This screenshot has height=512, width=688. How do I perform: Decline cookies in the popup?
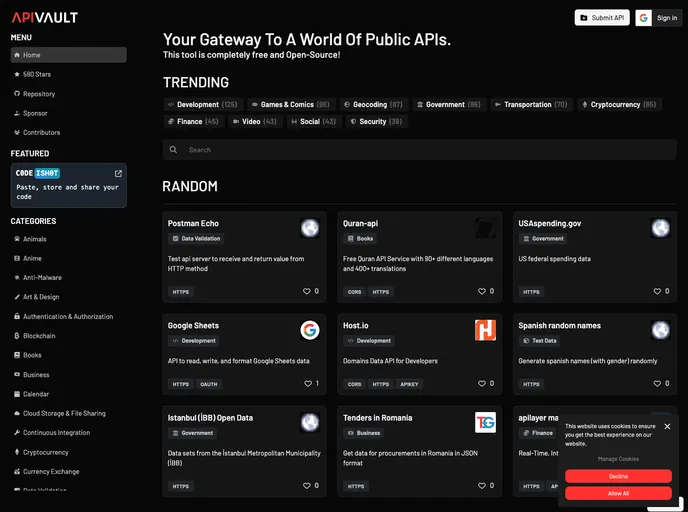[x=618, y=476]
